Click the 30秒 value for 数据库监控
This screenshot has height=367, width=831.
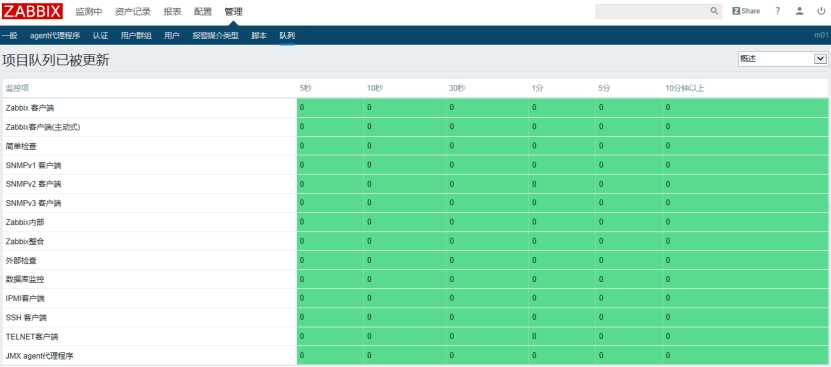[452, 279]
